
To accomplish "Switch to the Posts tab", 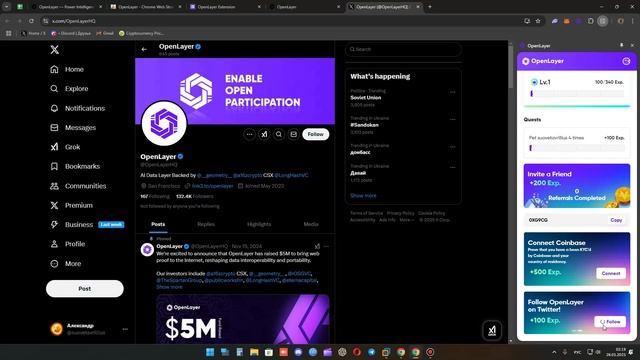I will pos(158,224).
